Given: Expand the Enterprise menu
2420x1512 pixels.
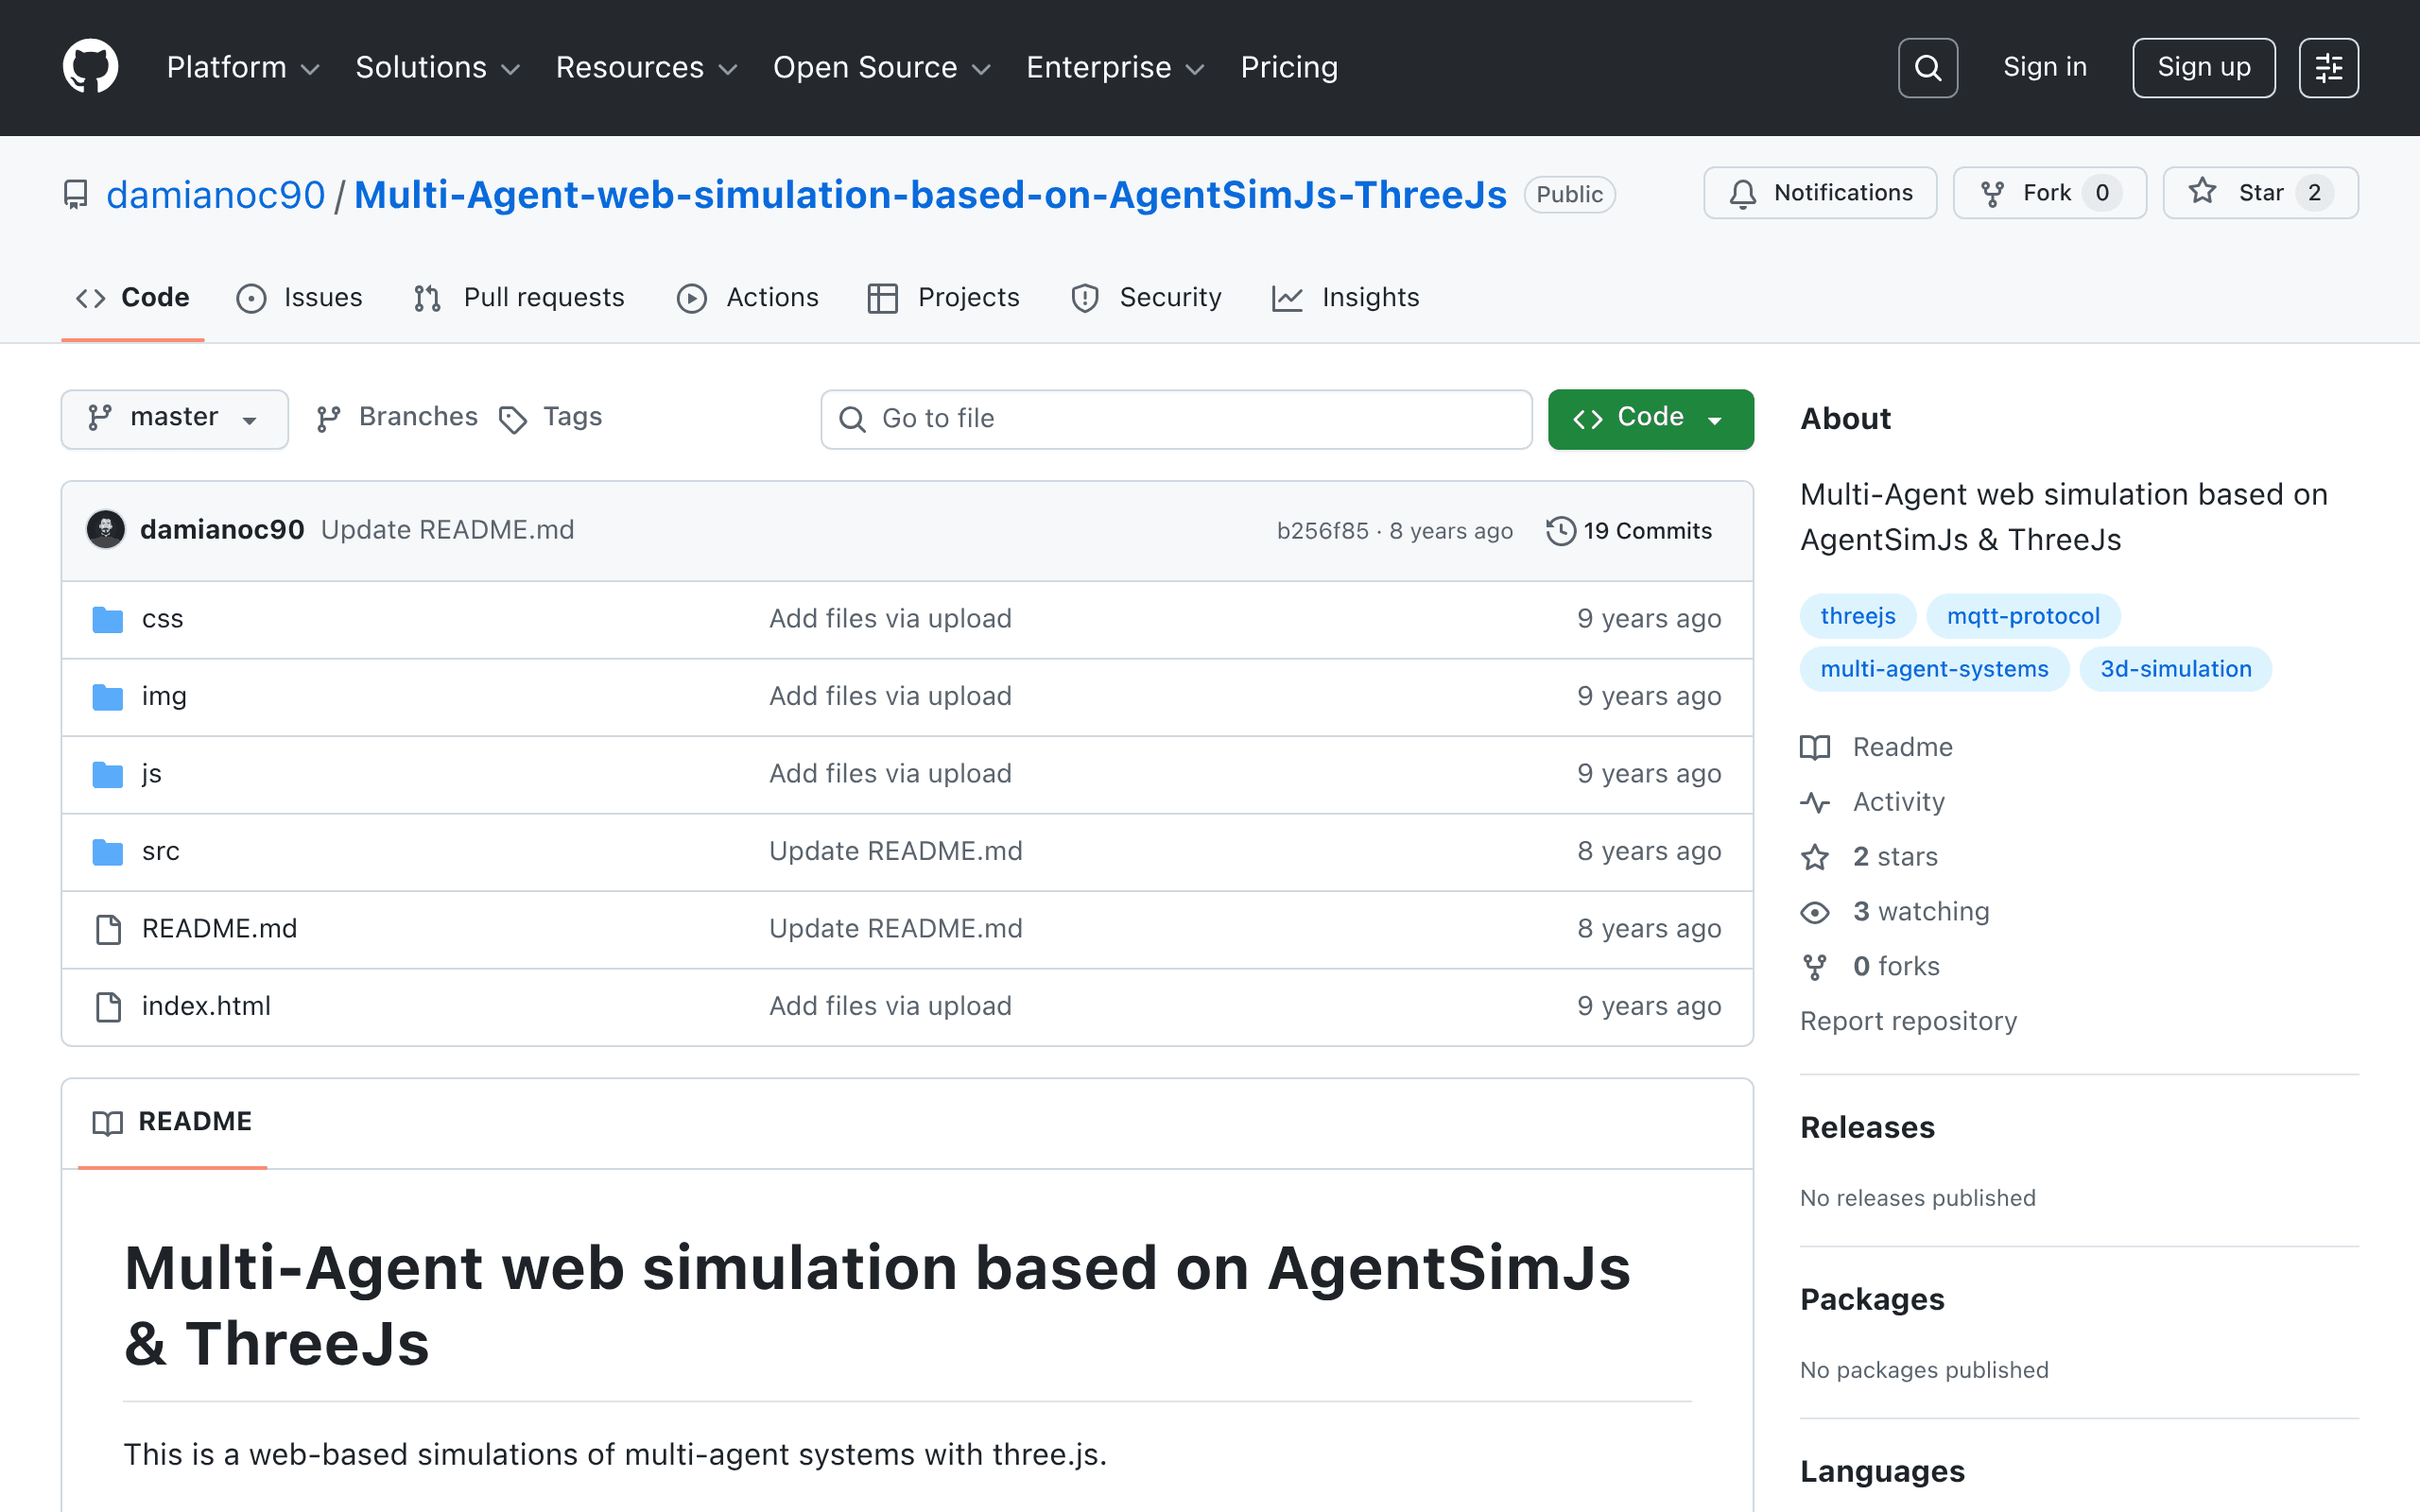Looking at the screenshot, I should coord(1115,67).
